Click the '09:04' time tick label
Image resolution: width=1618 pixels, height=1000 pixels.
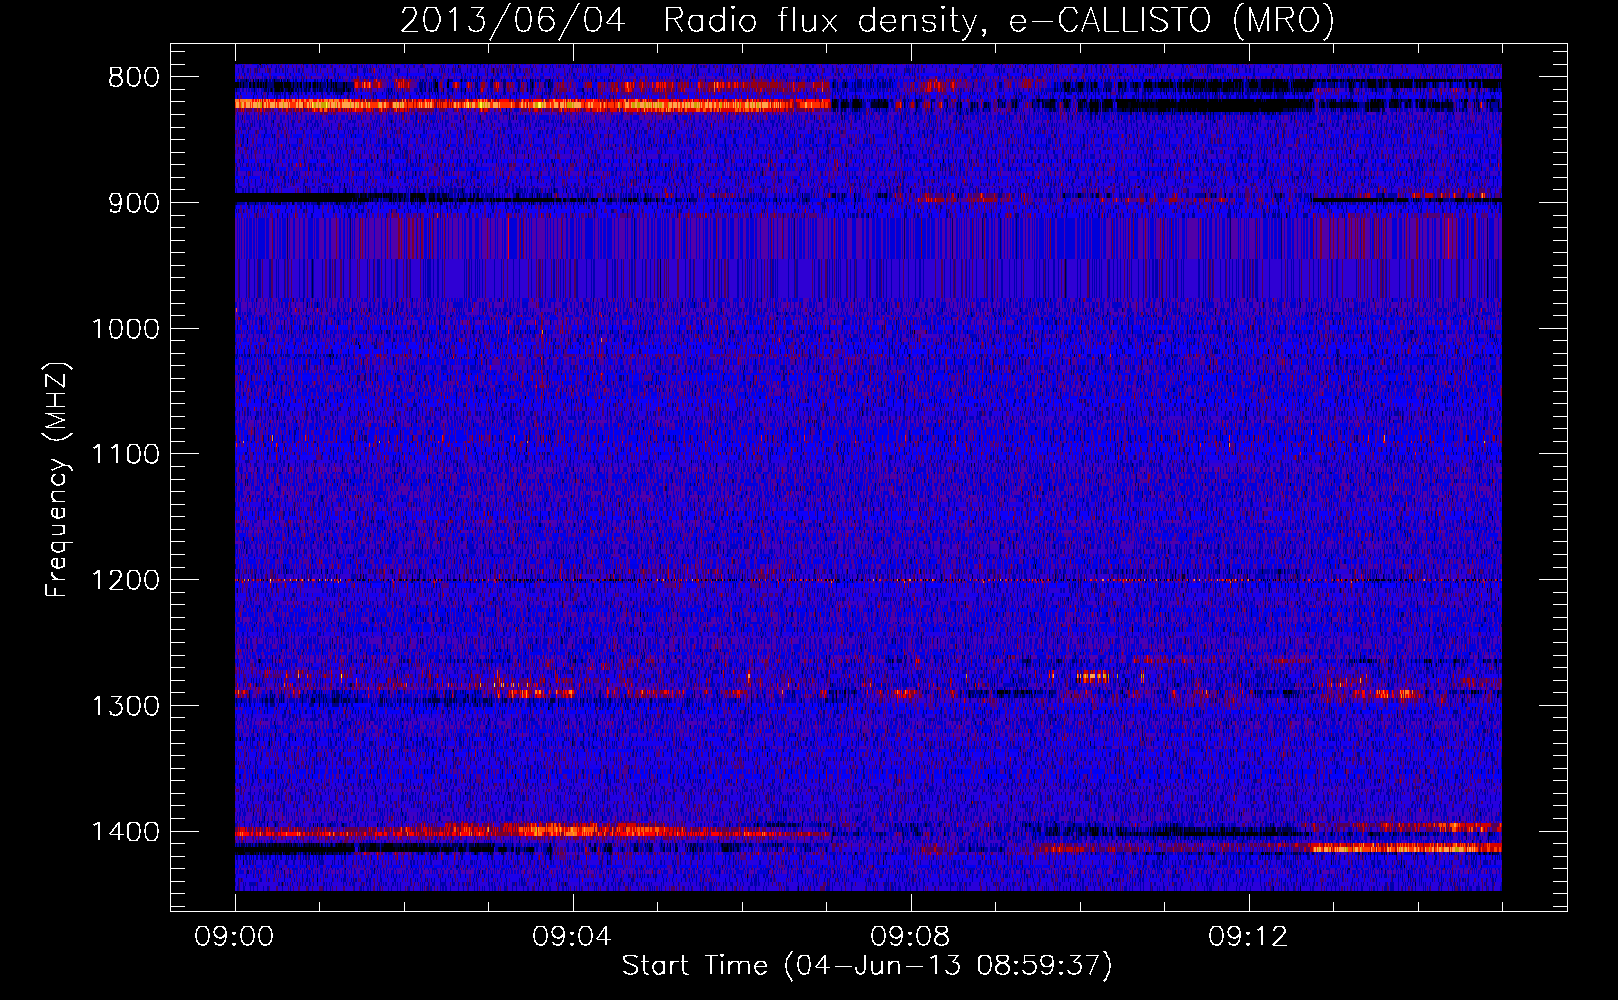coord(572,937)
